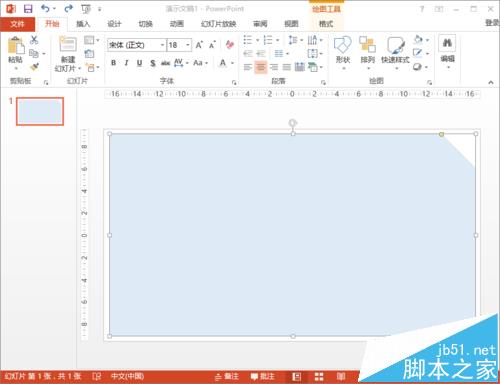Image resolution: width=500 pixels, height=384 pixels.
Task: Click the shape fill paint bucket
Action: point(418,40)
